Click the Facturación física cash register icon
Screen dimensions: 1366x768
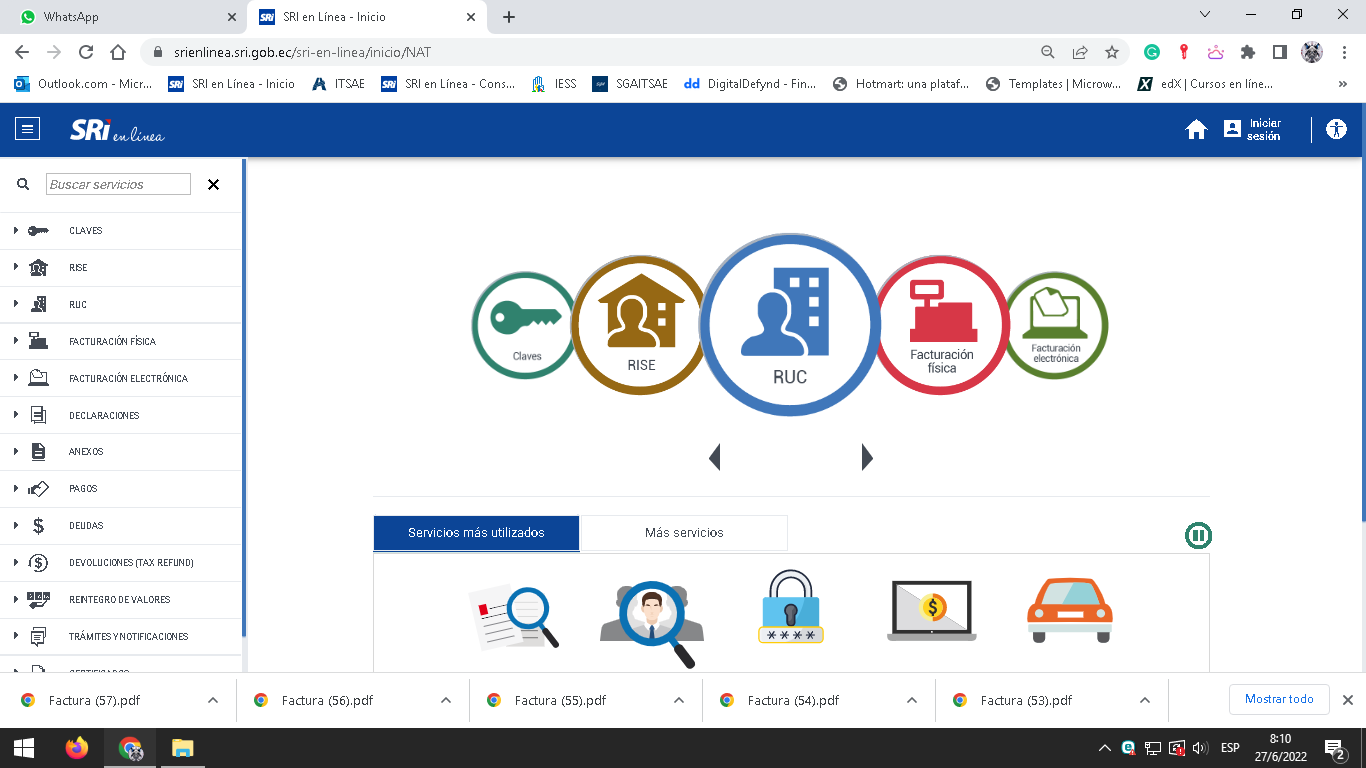pyautogui.click(x=941, y=325)
